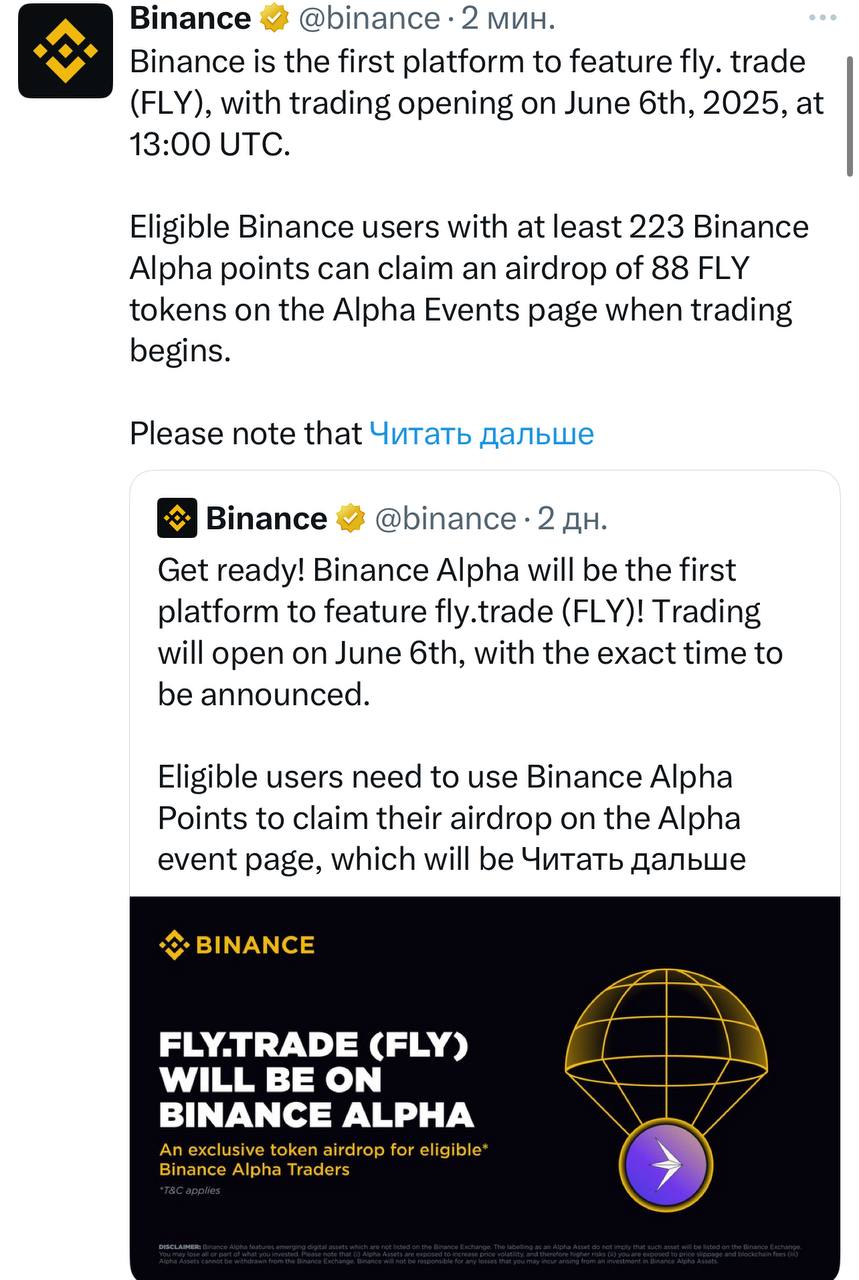Image resolution: width=859 pixels, height=1280 pixels.
Task: Click the "2 дн." quoted tweet timestamp
Action: [x=572, y=518]
